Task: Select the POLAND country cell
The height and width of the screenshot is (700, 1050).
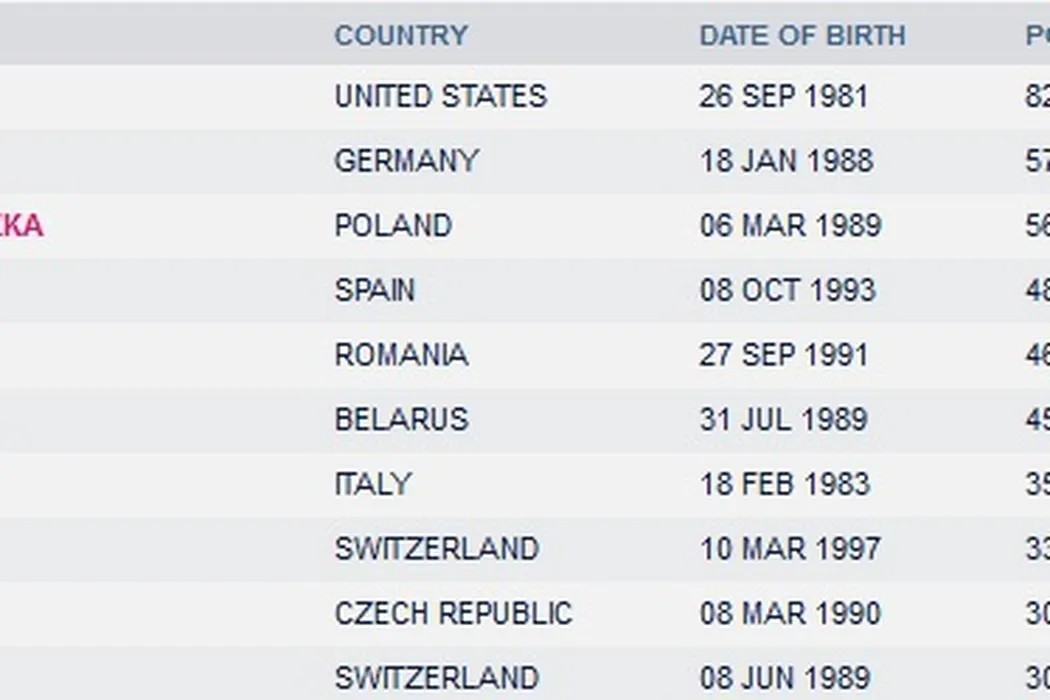Action: (x=393, y=226)
